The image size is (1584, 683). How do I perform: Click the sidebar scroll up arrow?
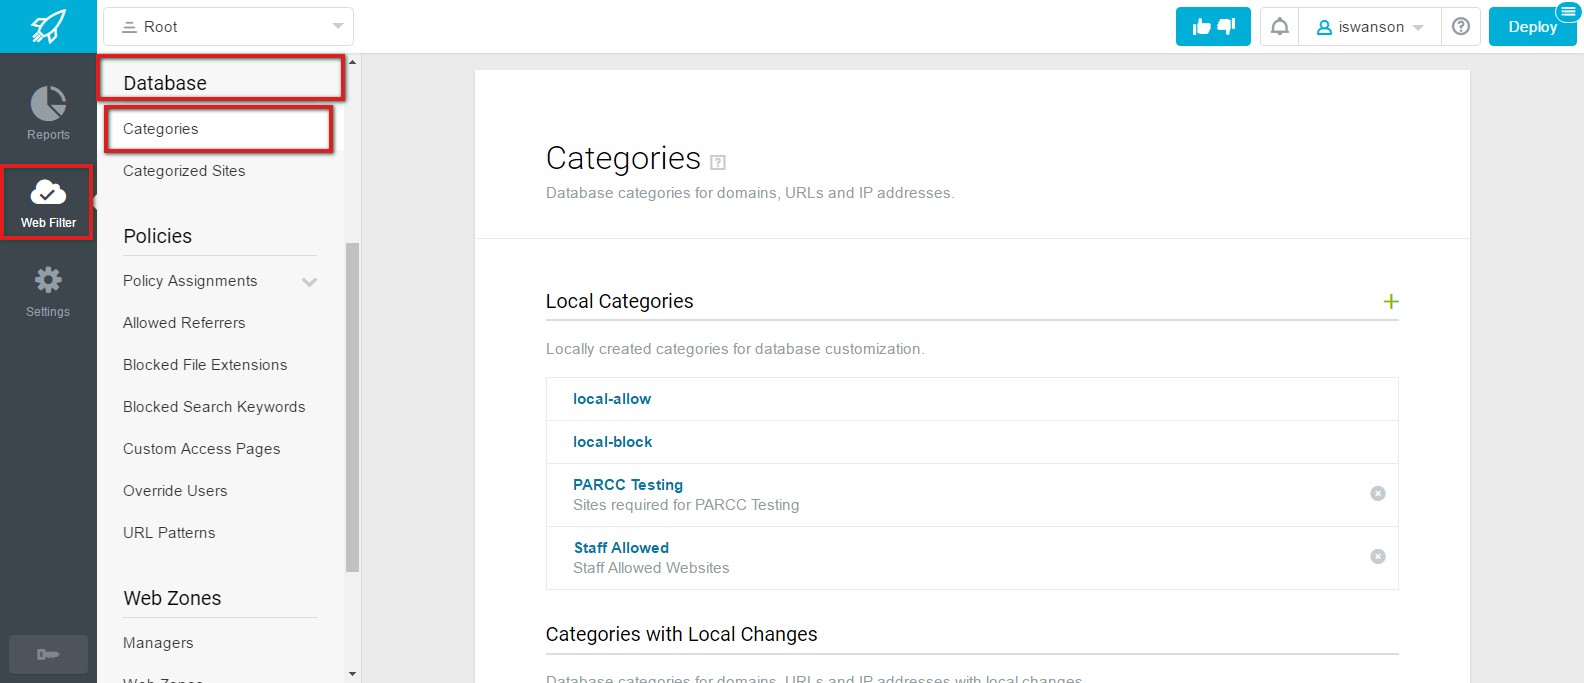click(352, 62)
